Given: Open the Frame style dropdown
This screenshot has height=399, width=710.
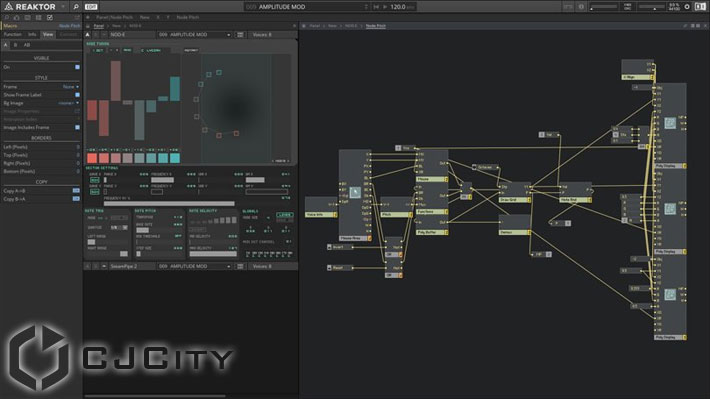Looking at the screenshot, I should coord(71,87).
